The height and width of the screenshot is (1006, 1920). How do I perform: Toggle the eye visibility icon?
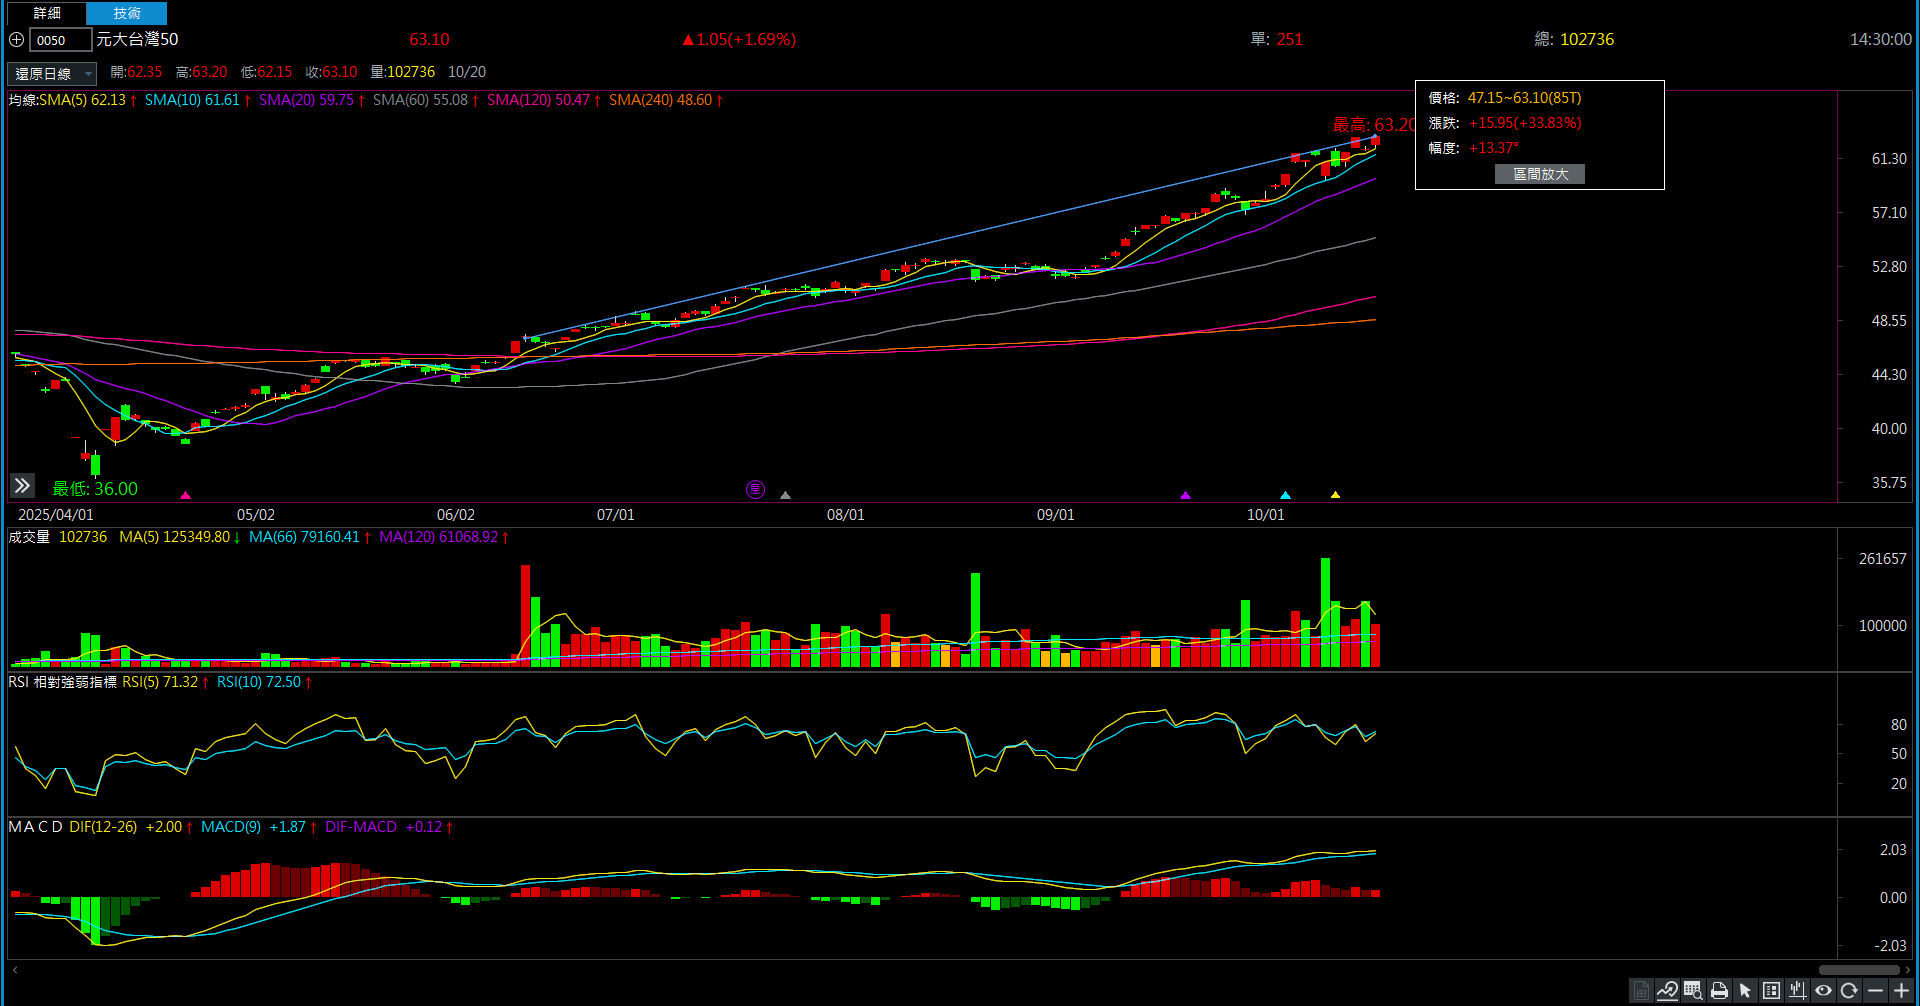1823,990
